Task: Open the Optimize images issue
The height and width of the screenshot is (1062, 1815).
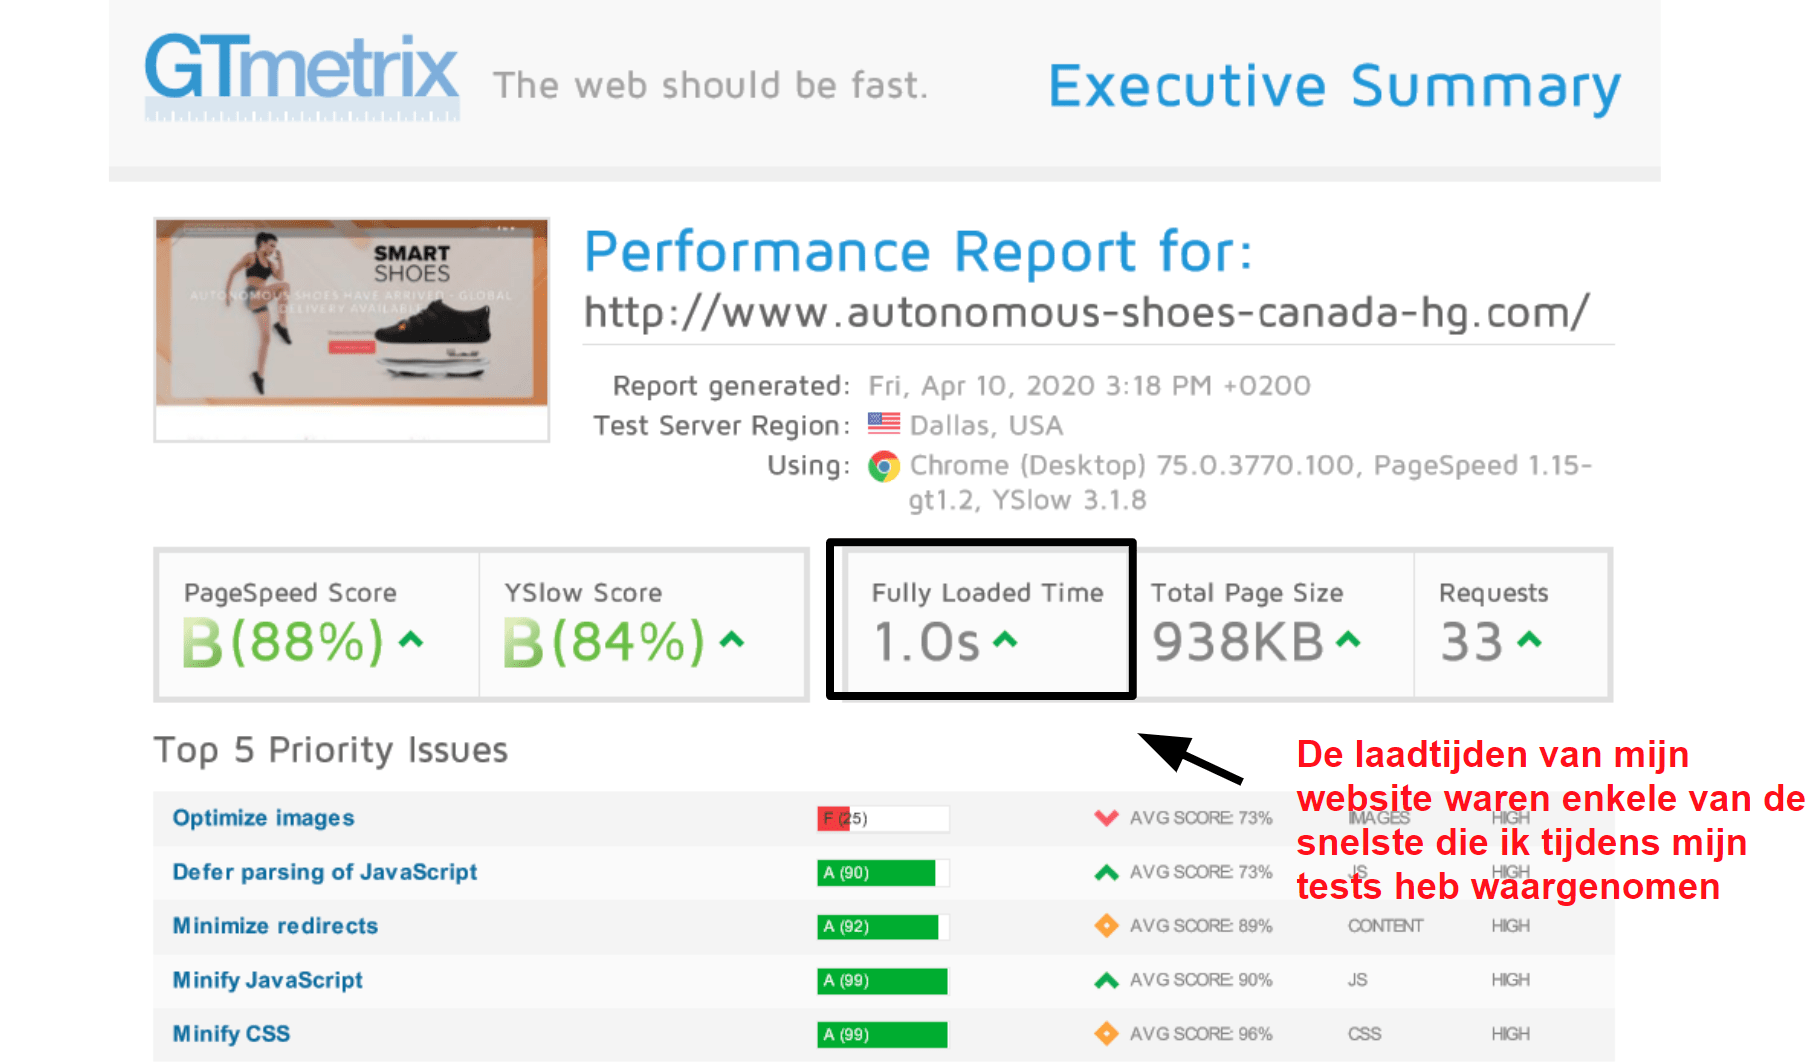Action: point(264,818)
